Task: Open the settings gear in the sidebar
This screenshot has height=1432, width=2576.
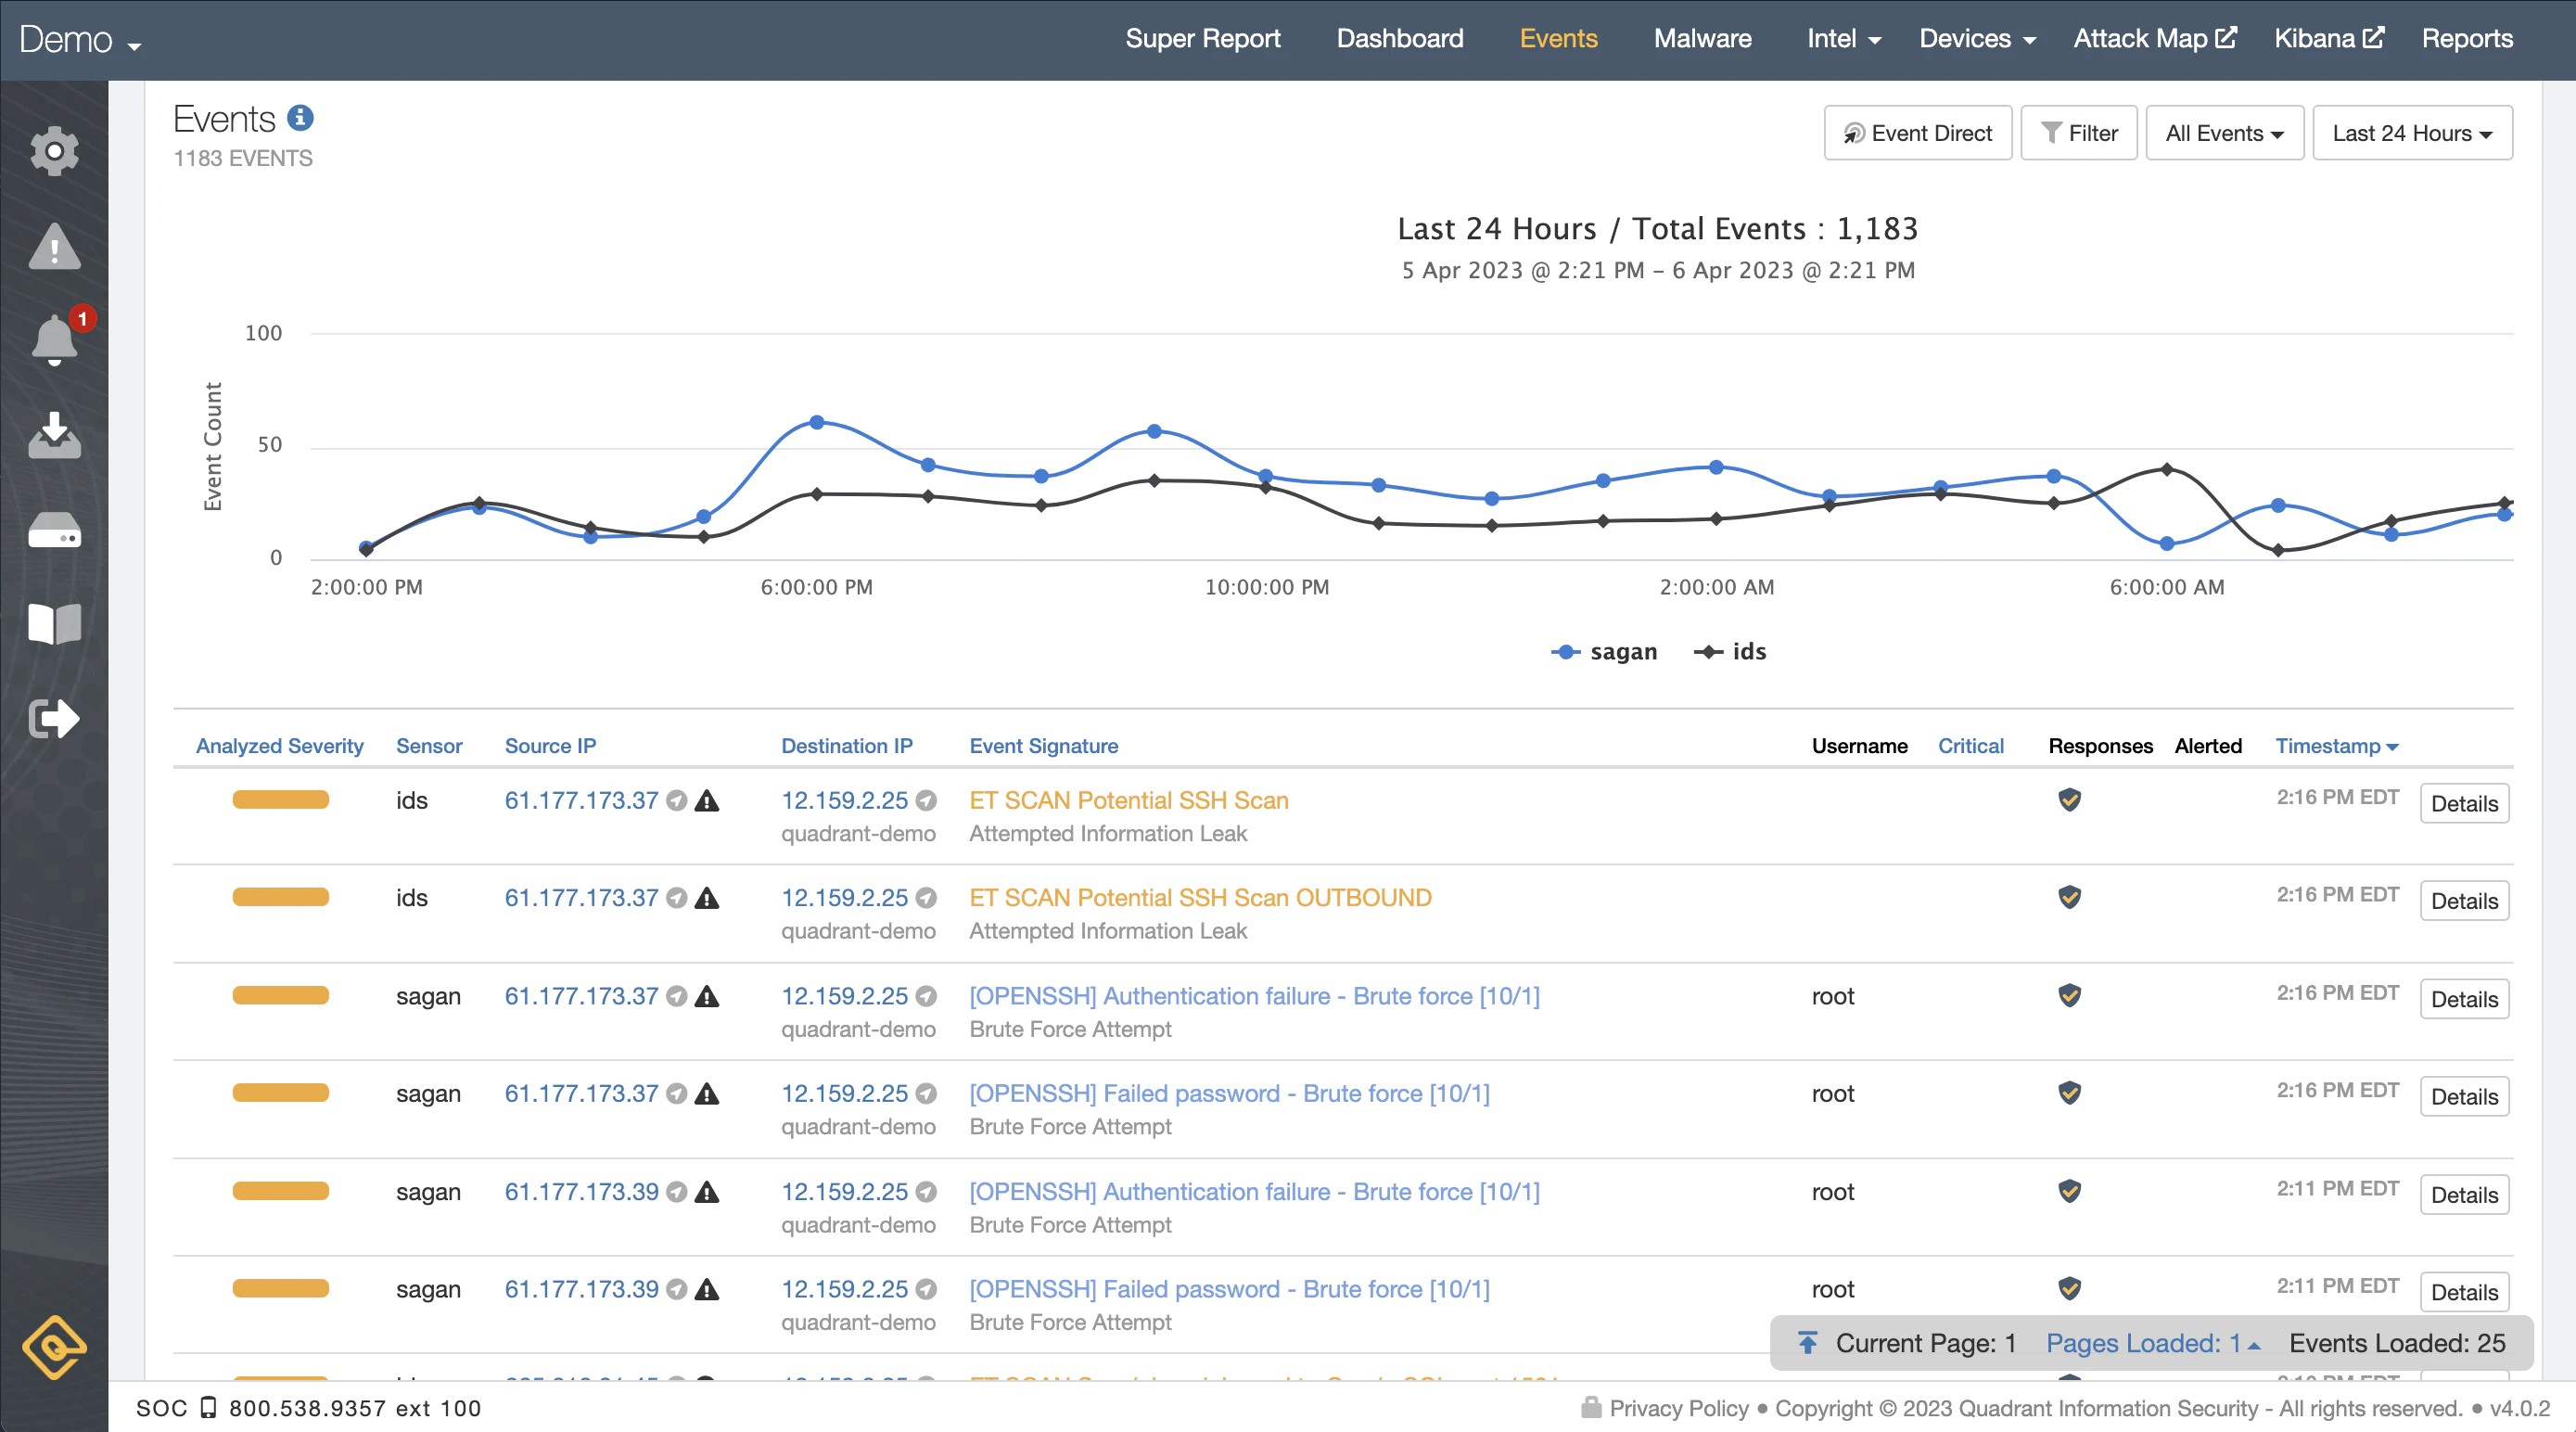Action: coord(55,150)
